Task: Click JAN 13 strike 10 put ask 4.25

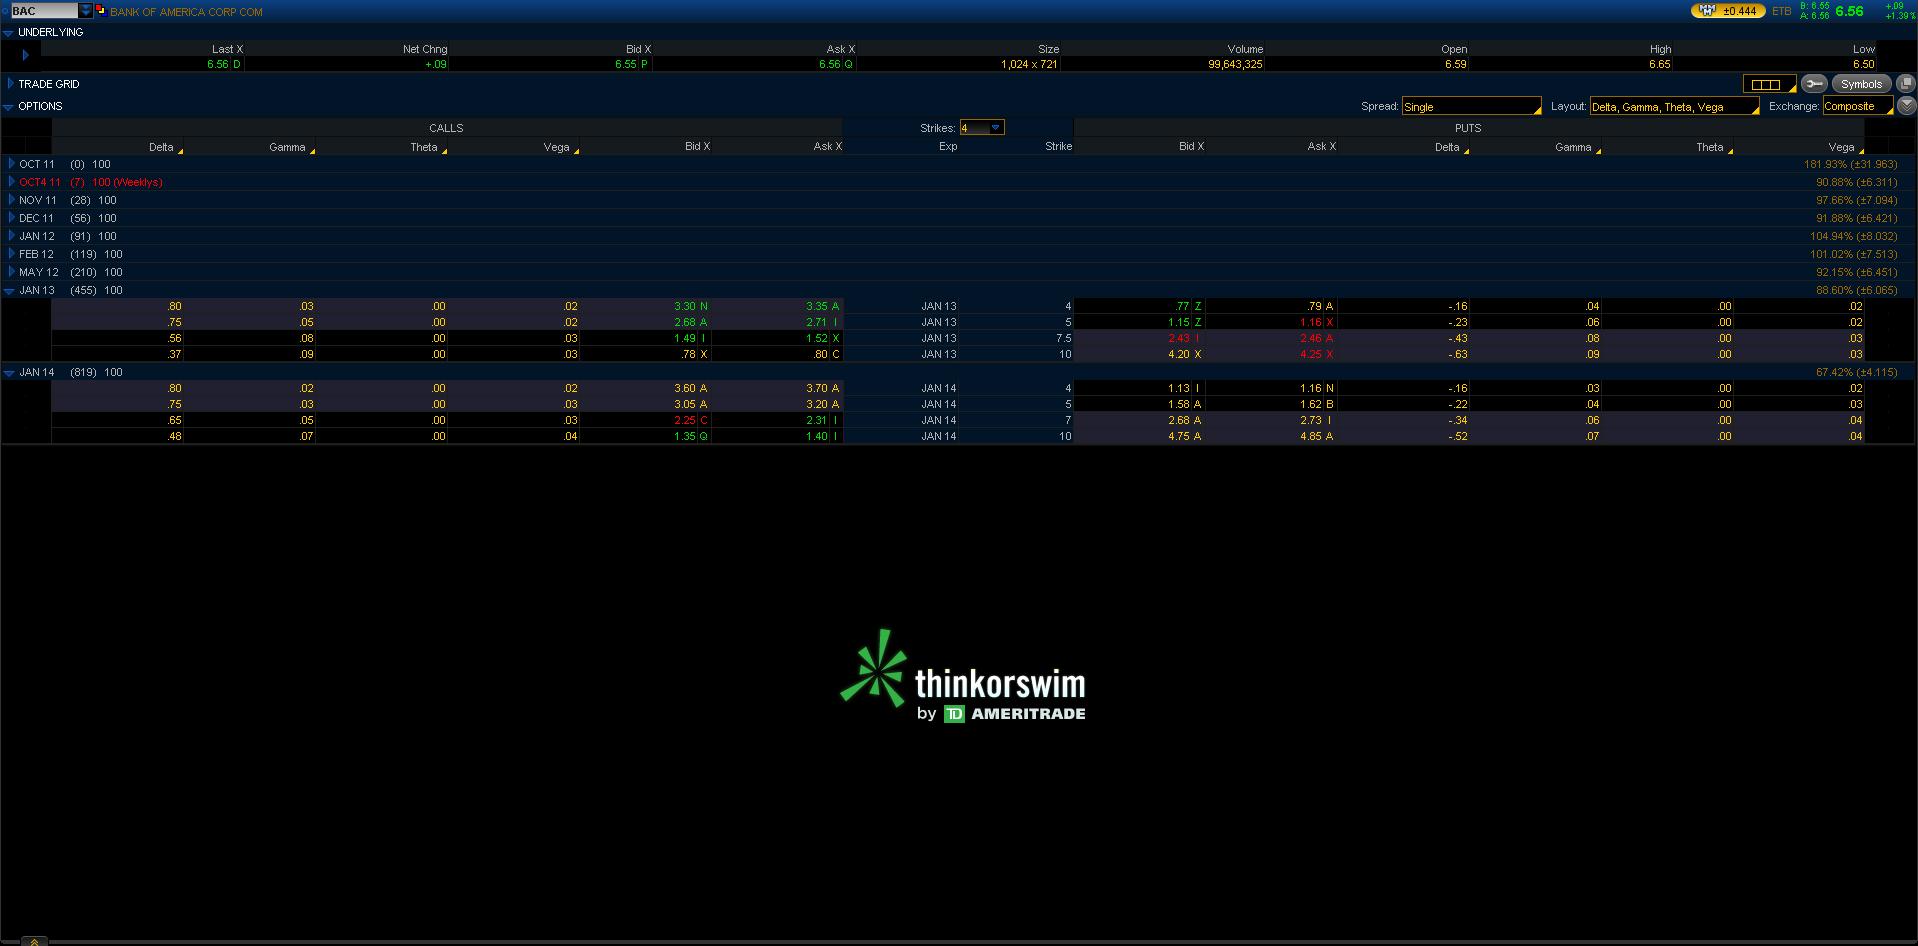Action: click(x=1311, y=355)
